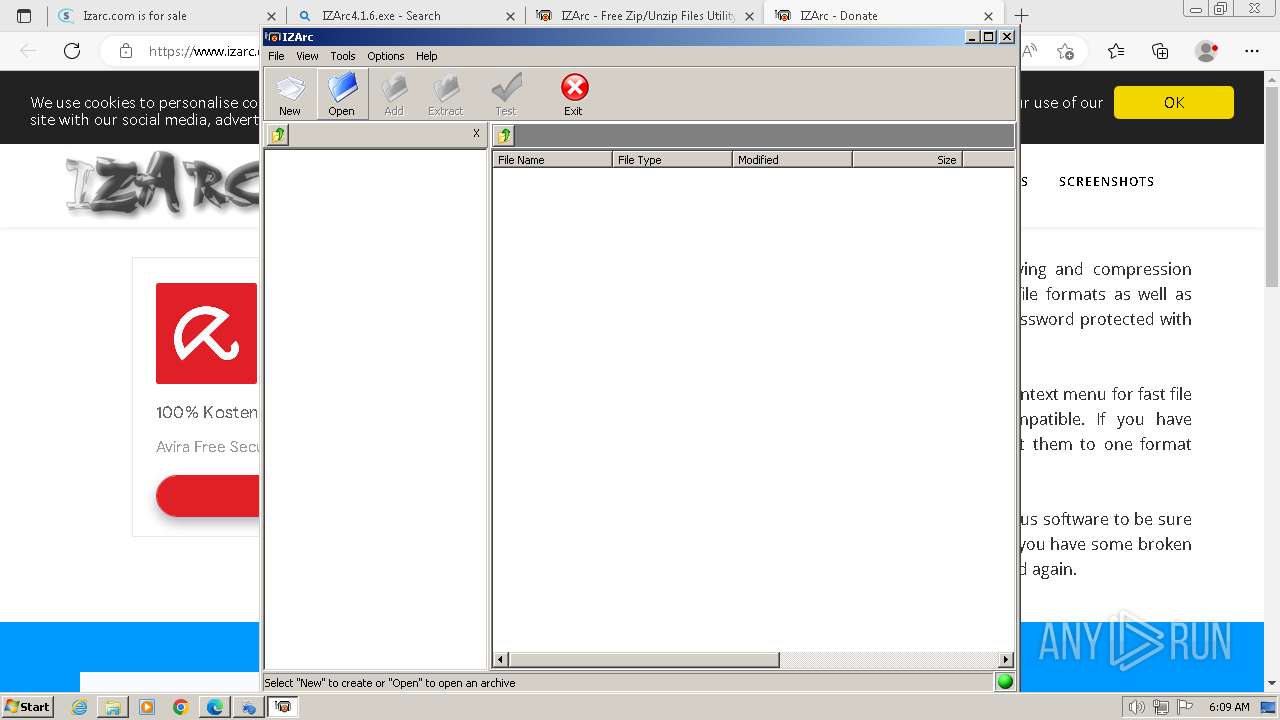The width and height of the screenshot is (1280, 720).
Task: Launch Internet Explorer from taskbar
Action: (x=80, y=707)
